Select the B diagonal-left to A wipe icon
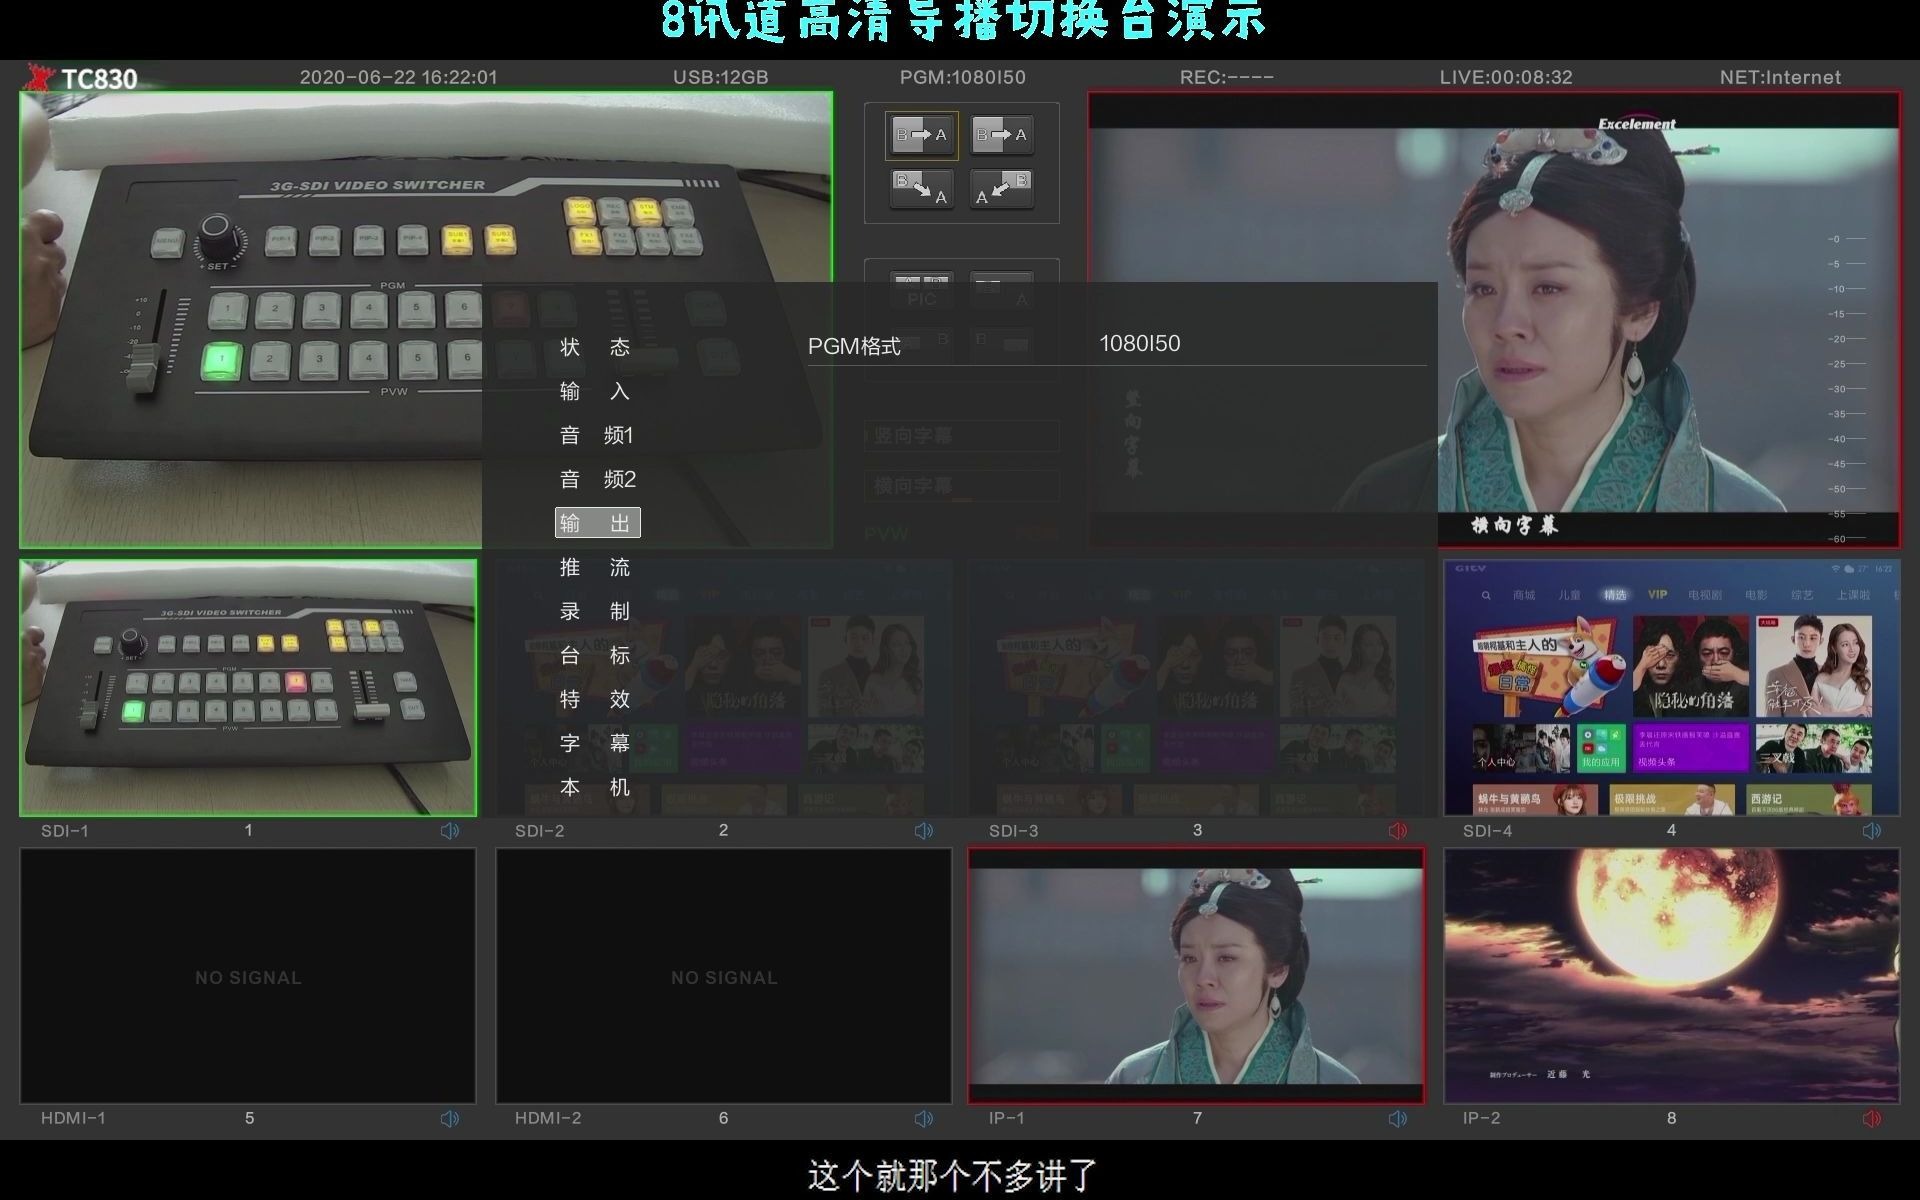 [1001, 188]
